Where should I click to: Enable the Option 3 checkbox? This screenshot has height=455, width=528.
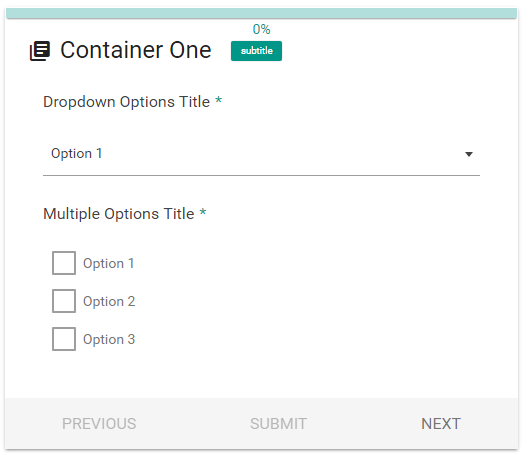(x=64, y=339)
